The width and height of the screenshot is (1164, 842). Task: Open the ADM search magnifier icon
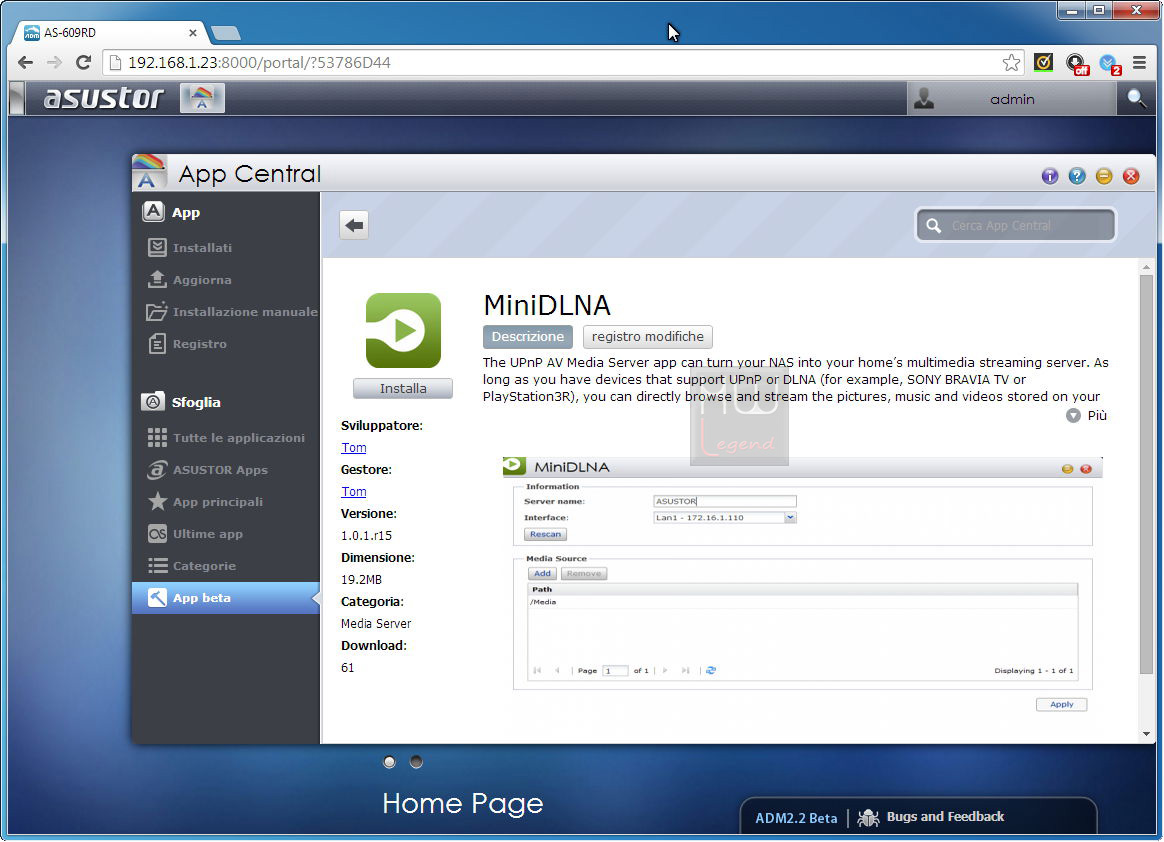click(1136, 98)
